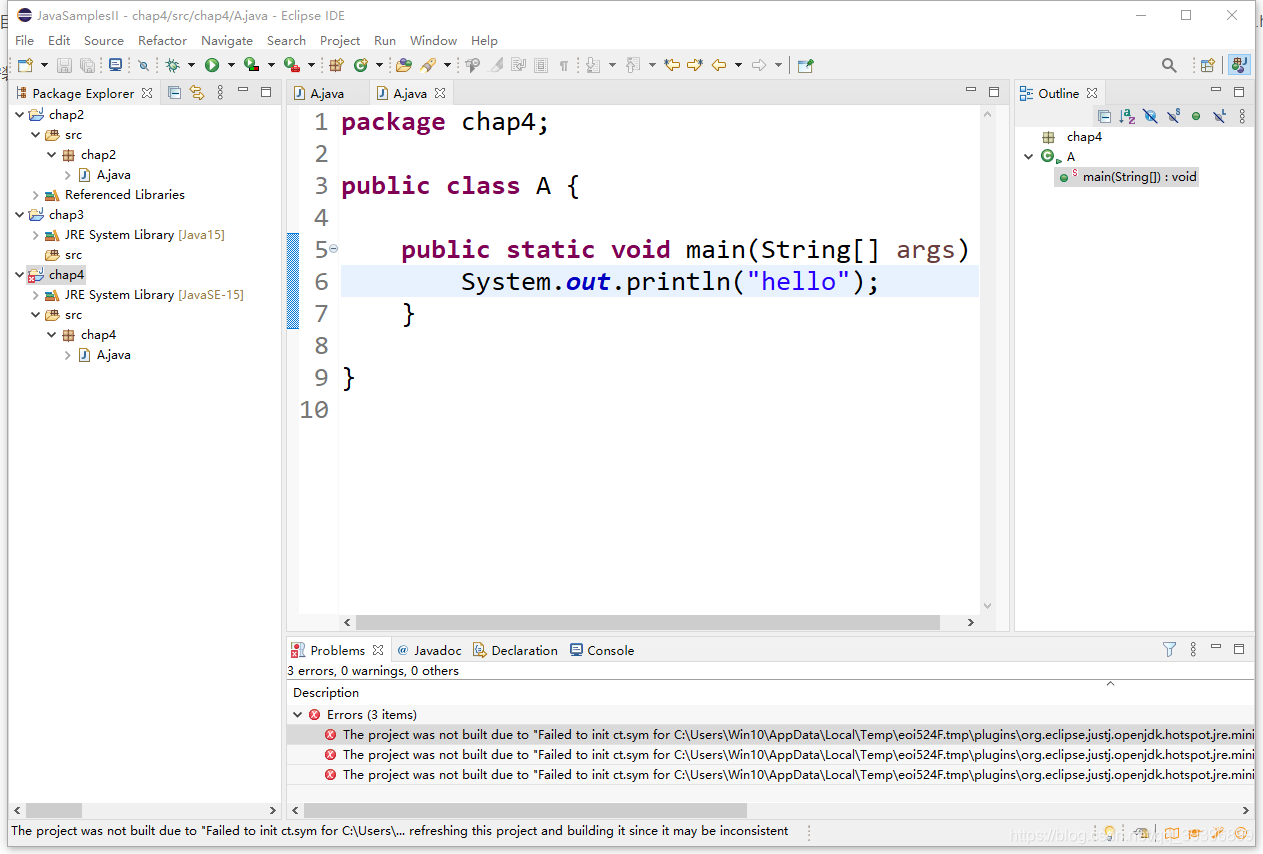Click Collapse All in Outline view
The height and width of the screenshot is (854, 1263).
coord(1104,117)
